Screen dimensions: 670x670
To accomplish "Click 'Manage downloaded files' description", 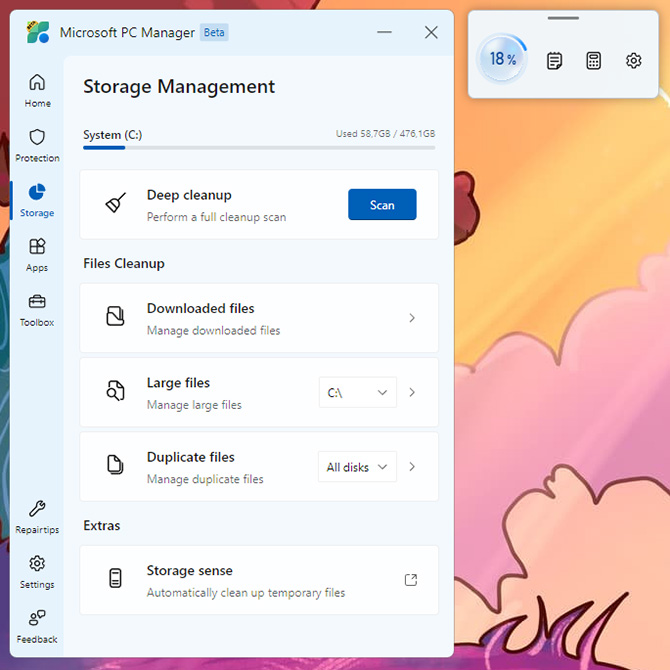I will coord(213,331).
